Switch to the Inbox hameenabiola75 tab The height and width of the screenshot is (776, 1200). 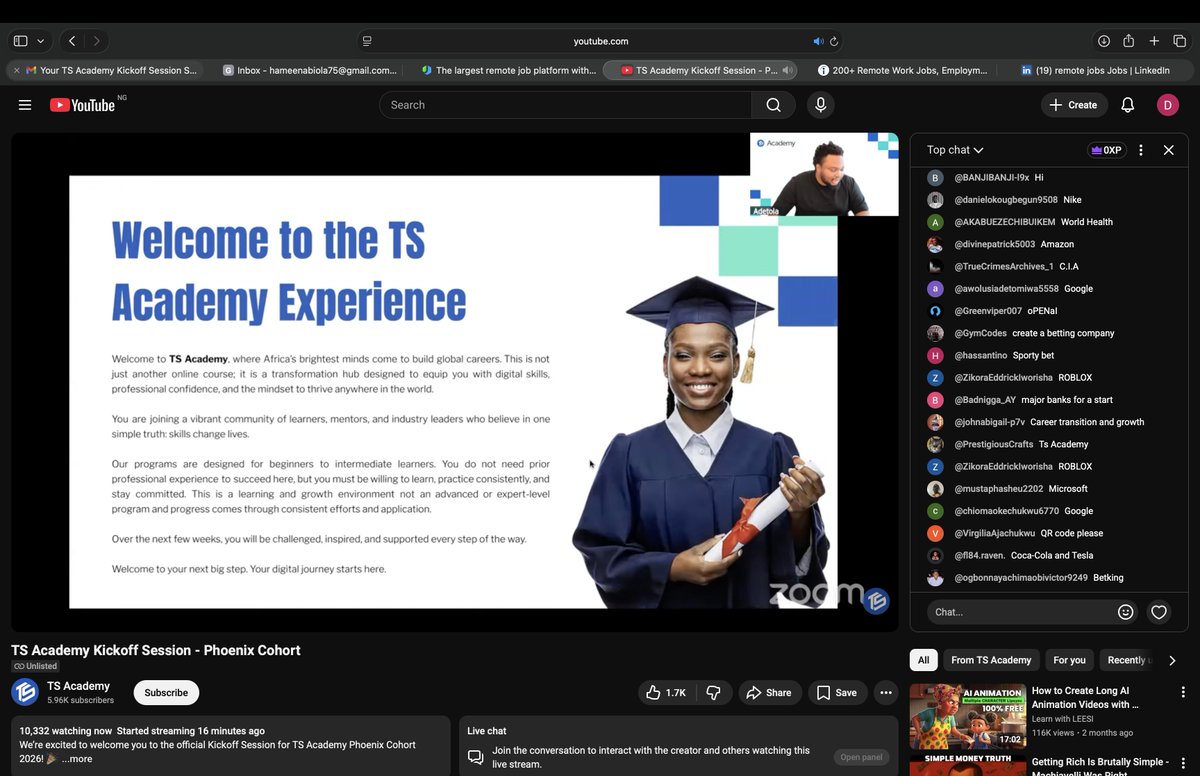click(312, 71)
